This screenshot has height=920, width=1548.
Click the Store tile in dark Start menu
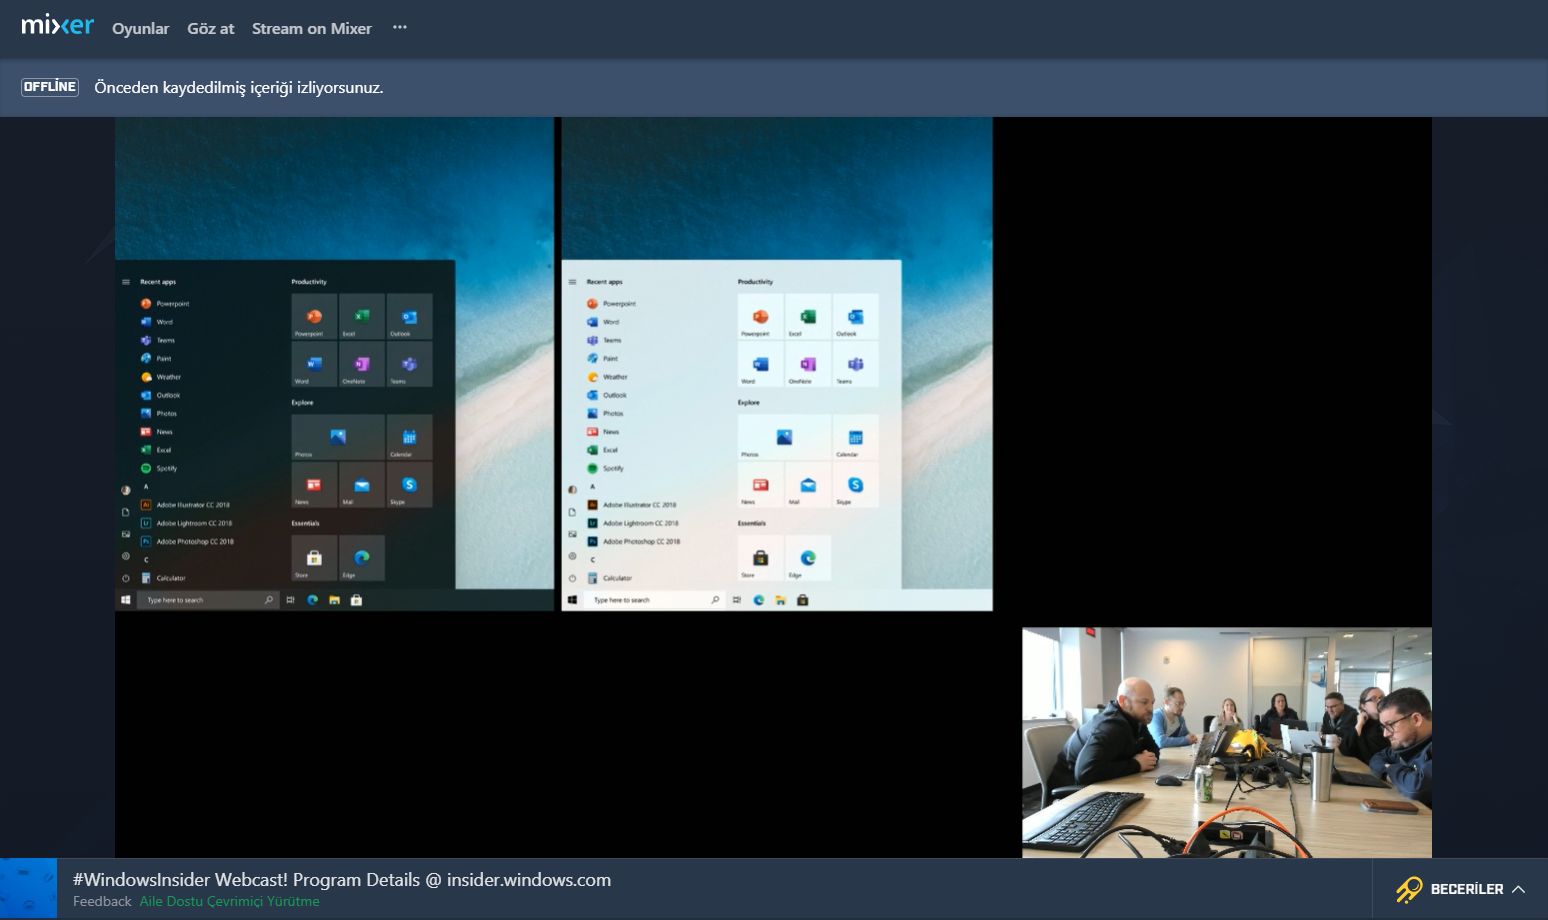[x=314, y=558]
